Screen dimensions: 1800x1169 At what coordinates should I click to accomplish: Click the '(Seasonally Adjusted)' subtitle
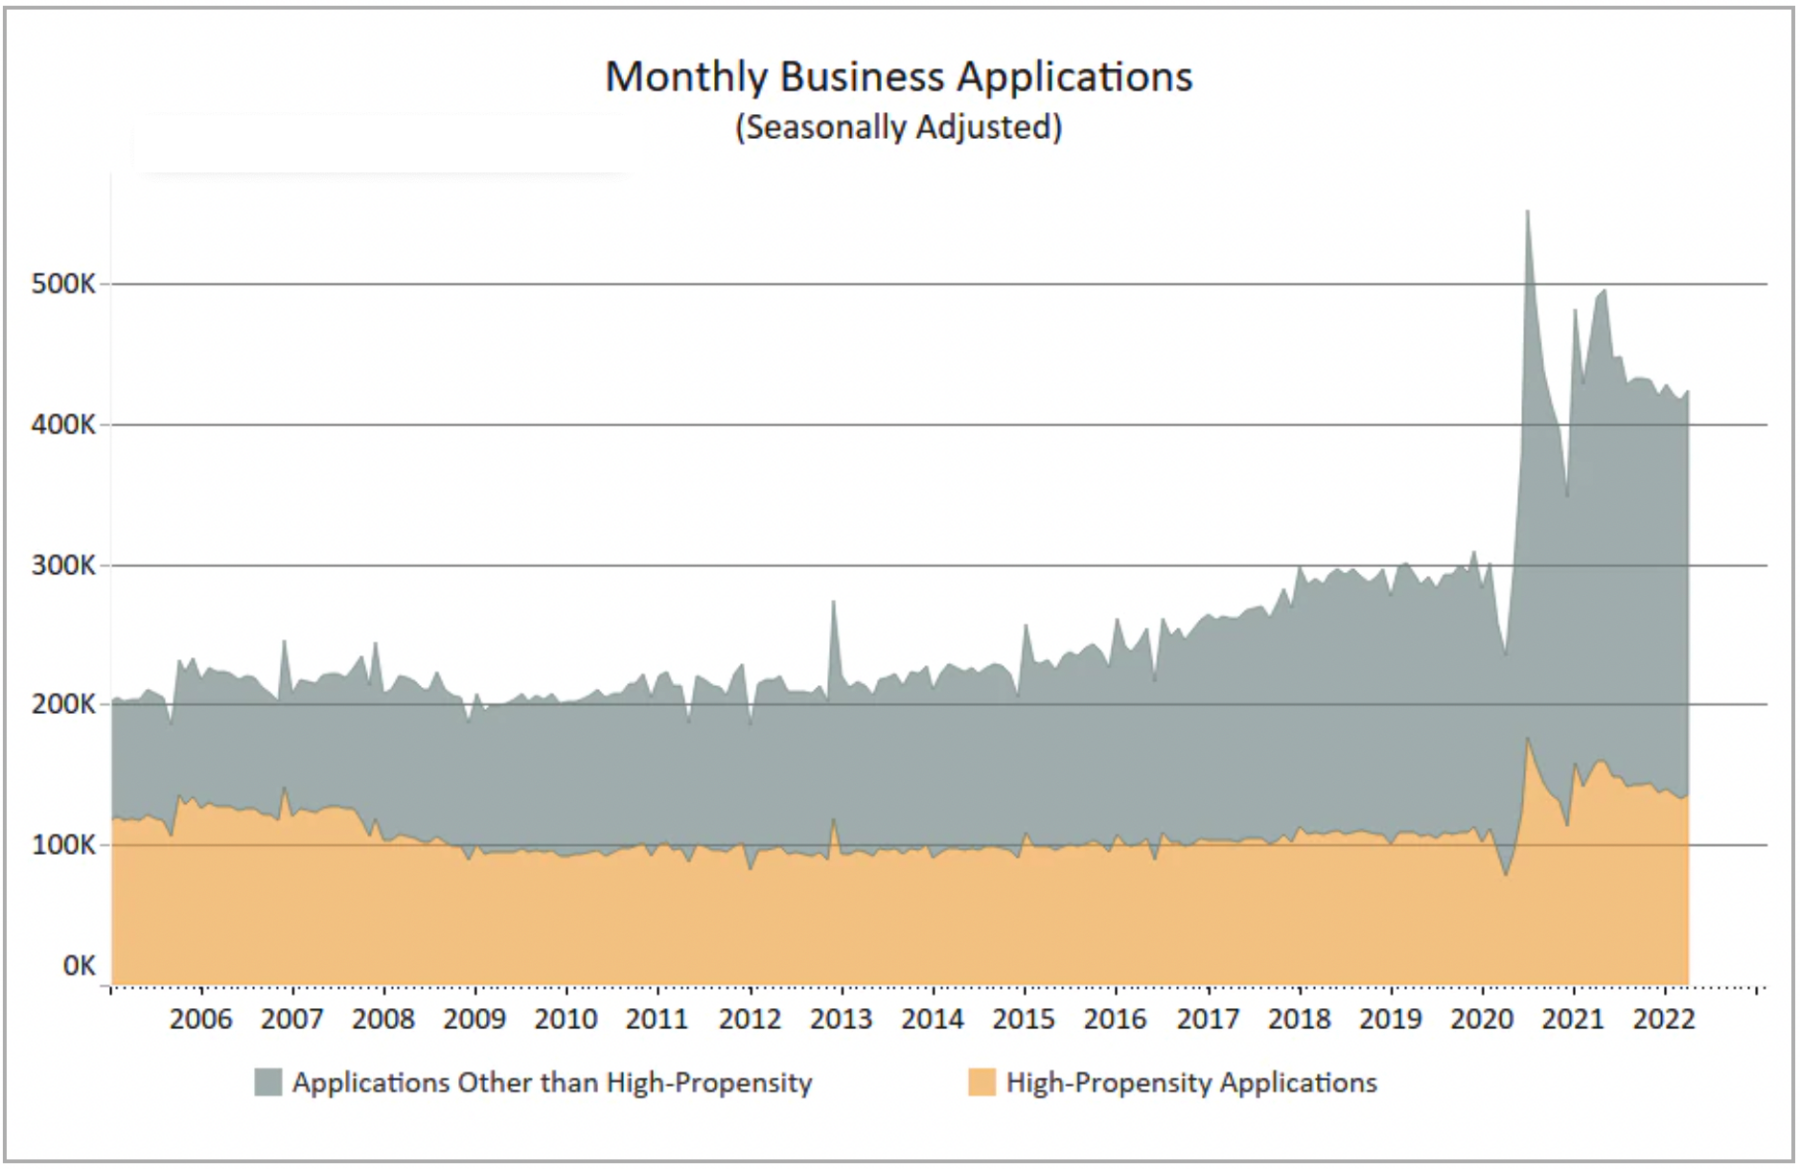pyautogui.click(x=899, y=127)
